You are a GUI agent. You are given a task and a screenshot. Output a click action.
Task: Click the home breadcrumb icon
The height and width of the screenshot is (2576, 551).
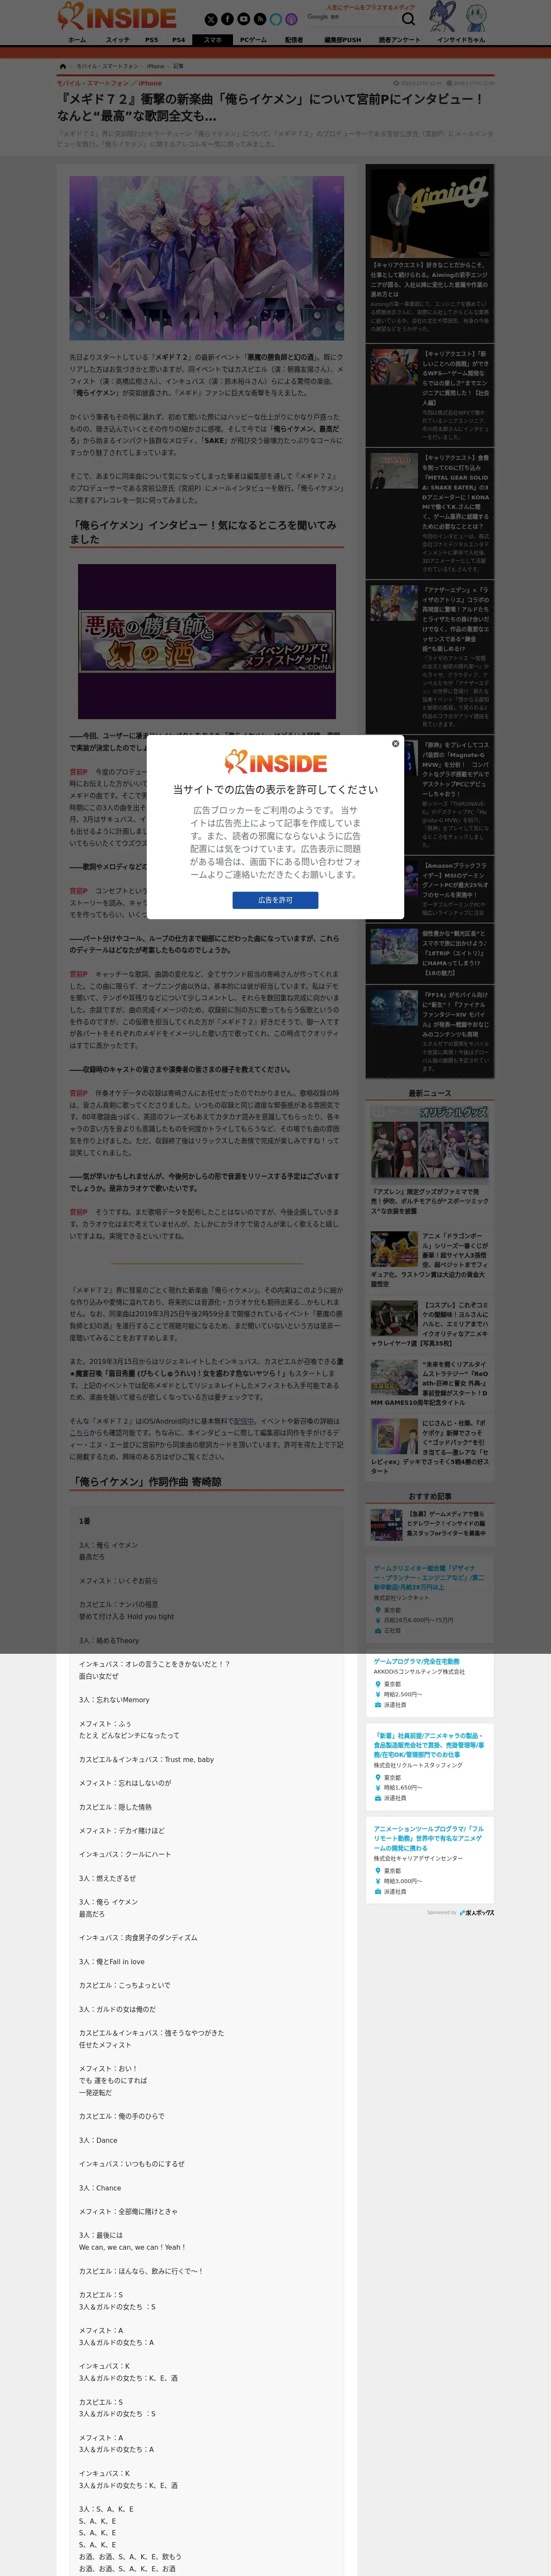(63, 66)
